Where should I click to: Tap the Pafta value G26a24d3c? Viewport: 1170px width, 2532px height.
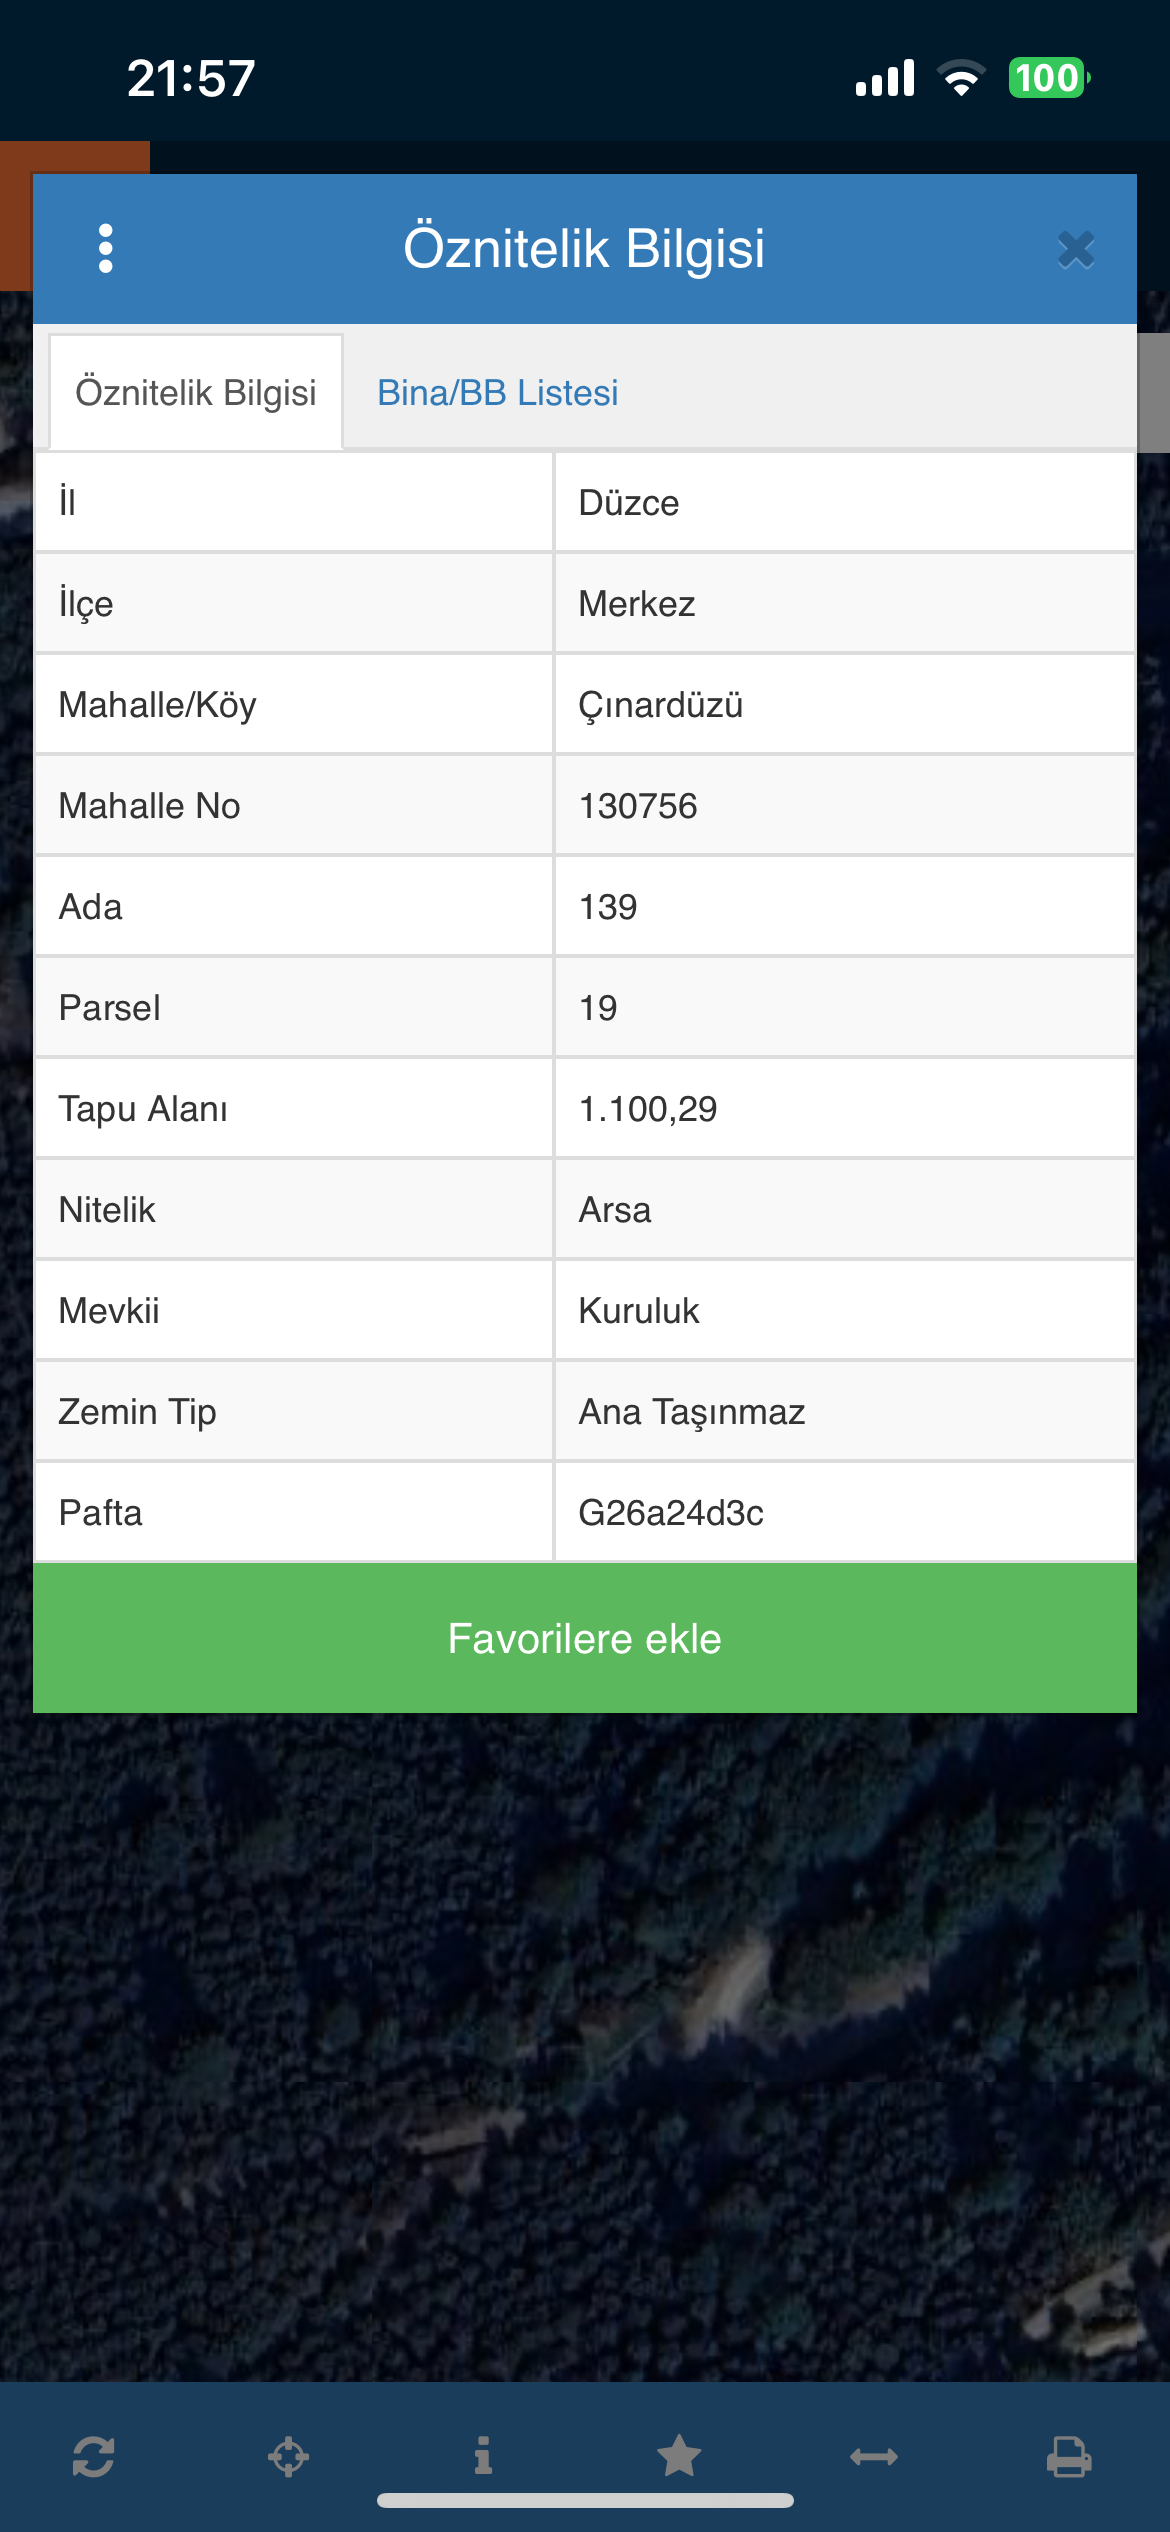844,1513
